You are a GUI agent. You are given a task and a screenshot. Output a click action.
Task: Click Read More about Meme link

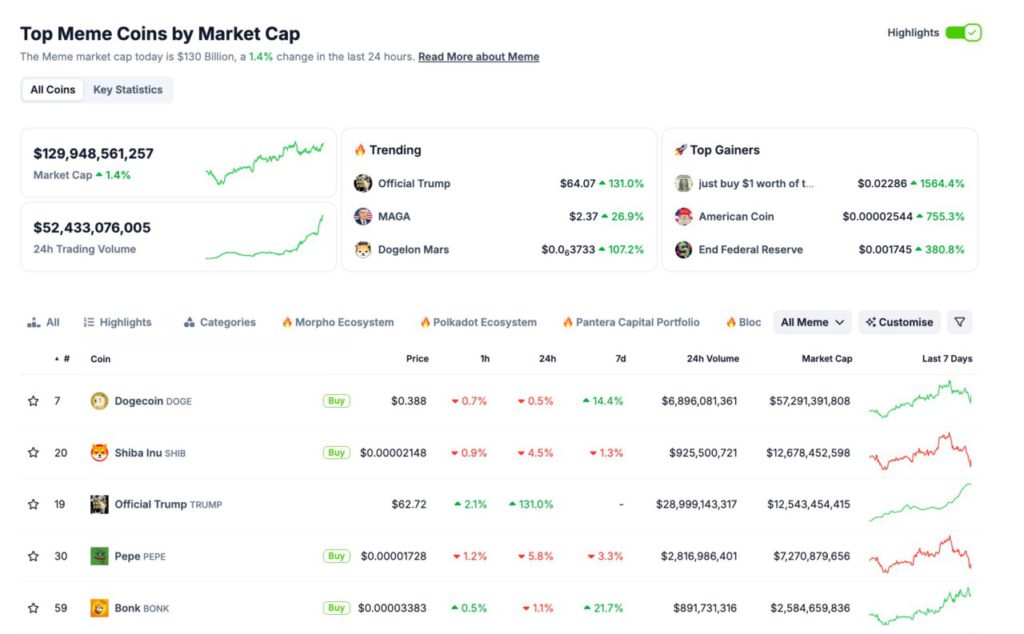coord(478,57)
